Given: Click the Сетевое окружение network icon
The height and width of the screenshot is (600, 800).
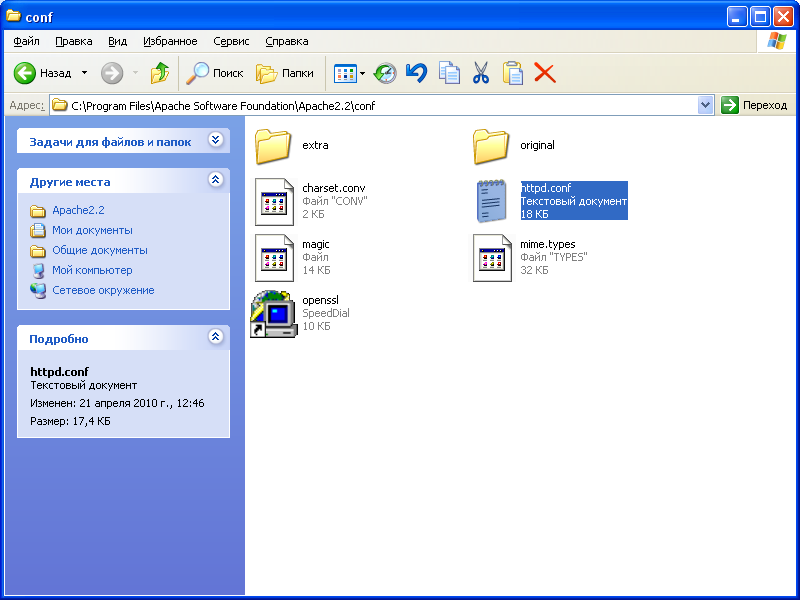Looking at the screenshot, I should tap(38, 290).
